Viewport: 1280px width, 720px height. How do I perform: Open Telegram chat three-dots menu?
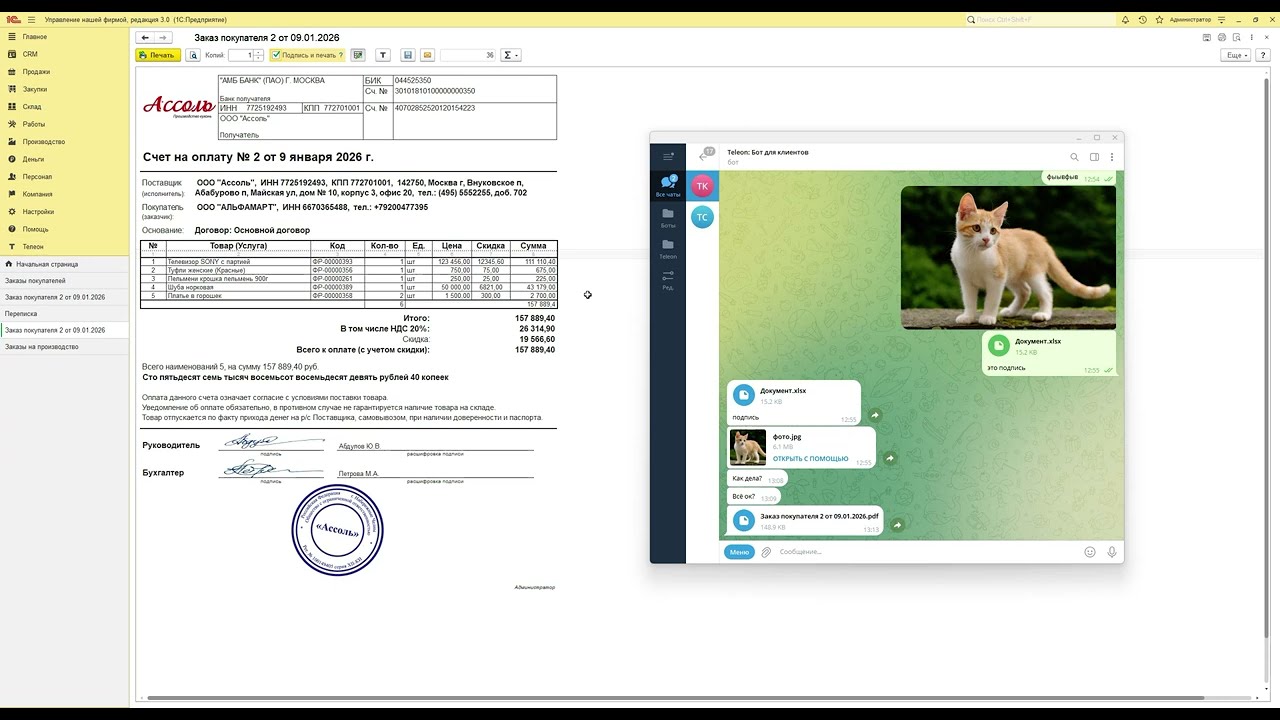(1112, 157)
